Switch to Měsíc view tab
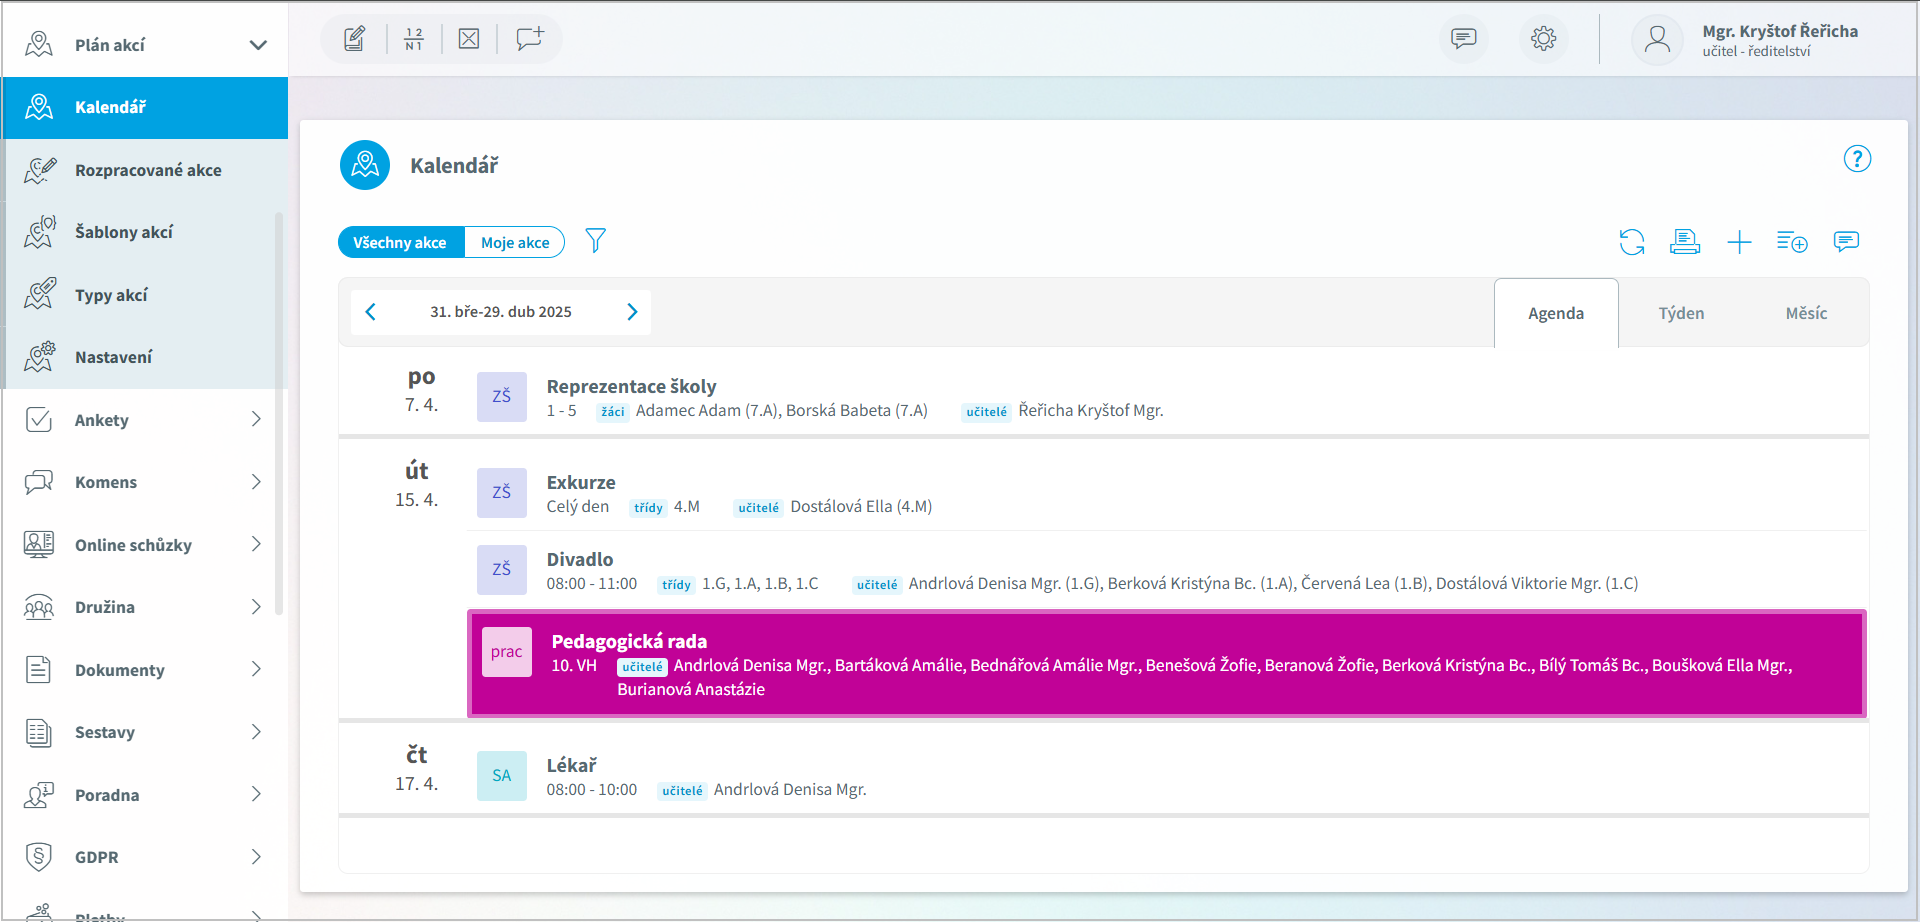Image resolution: width=1920 pixels, height=922 pixels. click(x=1806, y=313)
